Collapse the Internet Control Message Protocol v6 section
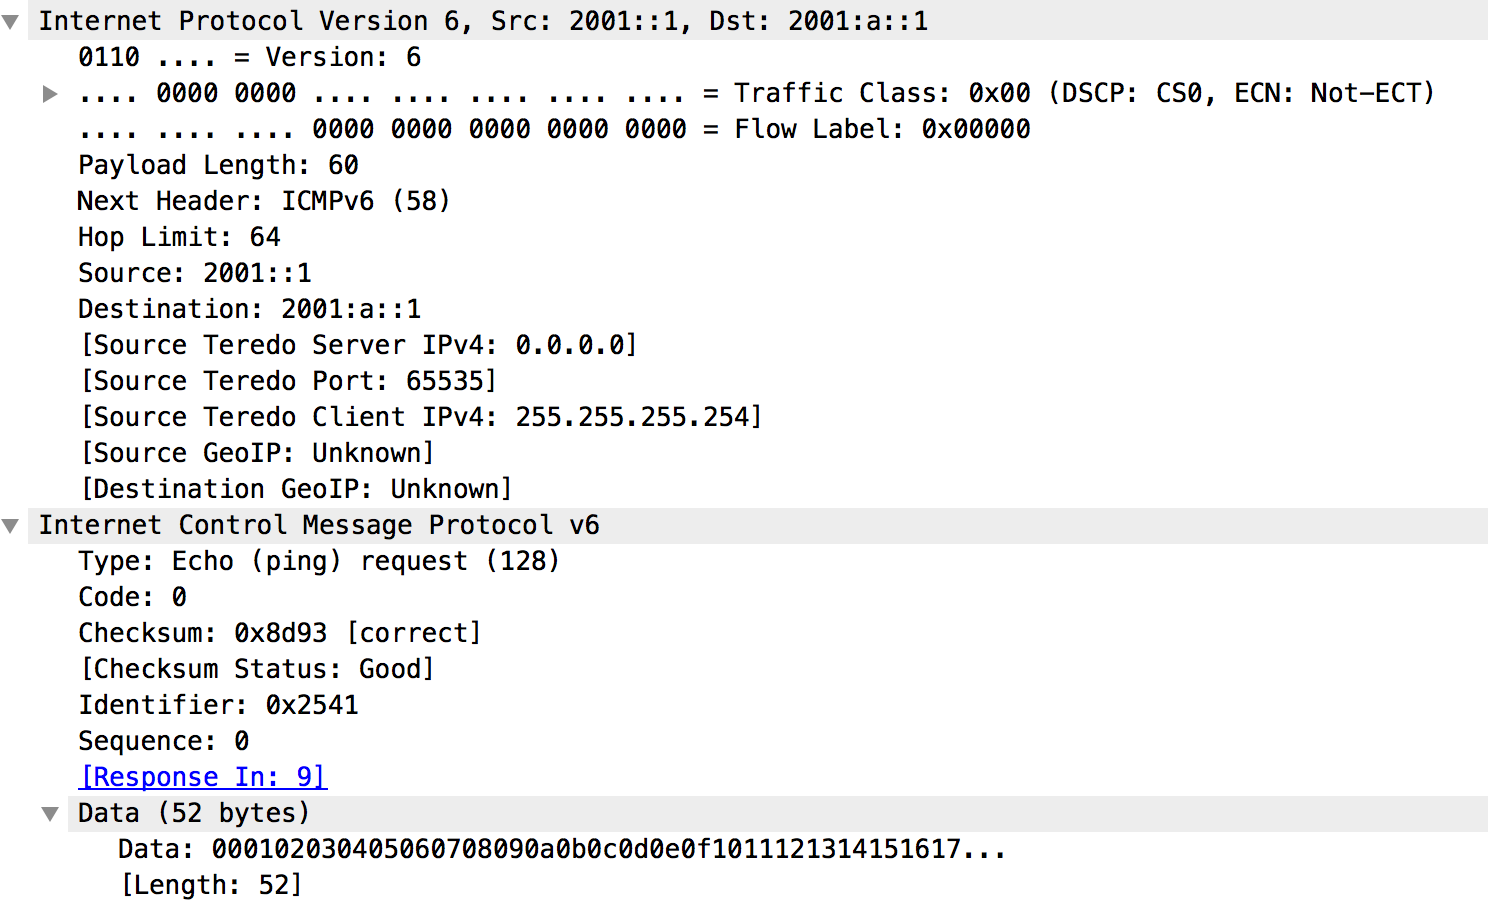 [x=11, y=526]
